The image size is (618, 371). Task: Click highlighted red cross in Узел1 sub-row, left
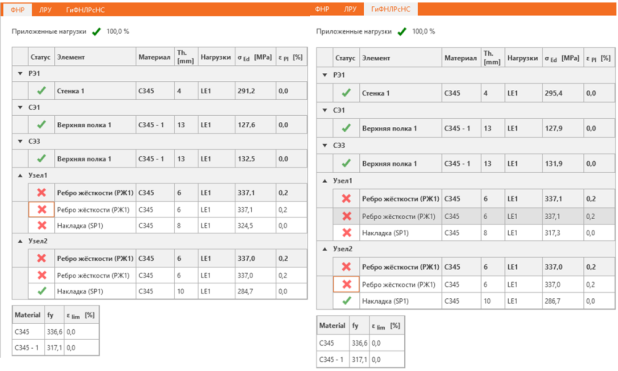(x=41, y=209)
